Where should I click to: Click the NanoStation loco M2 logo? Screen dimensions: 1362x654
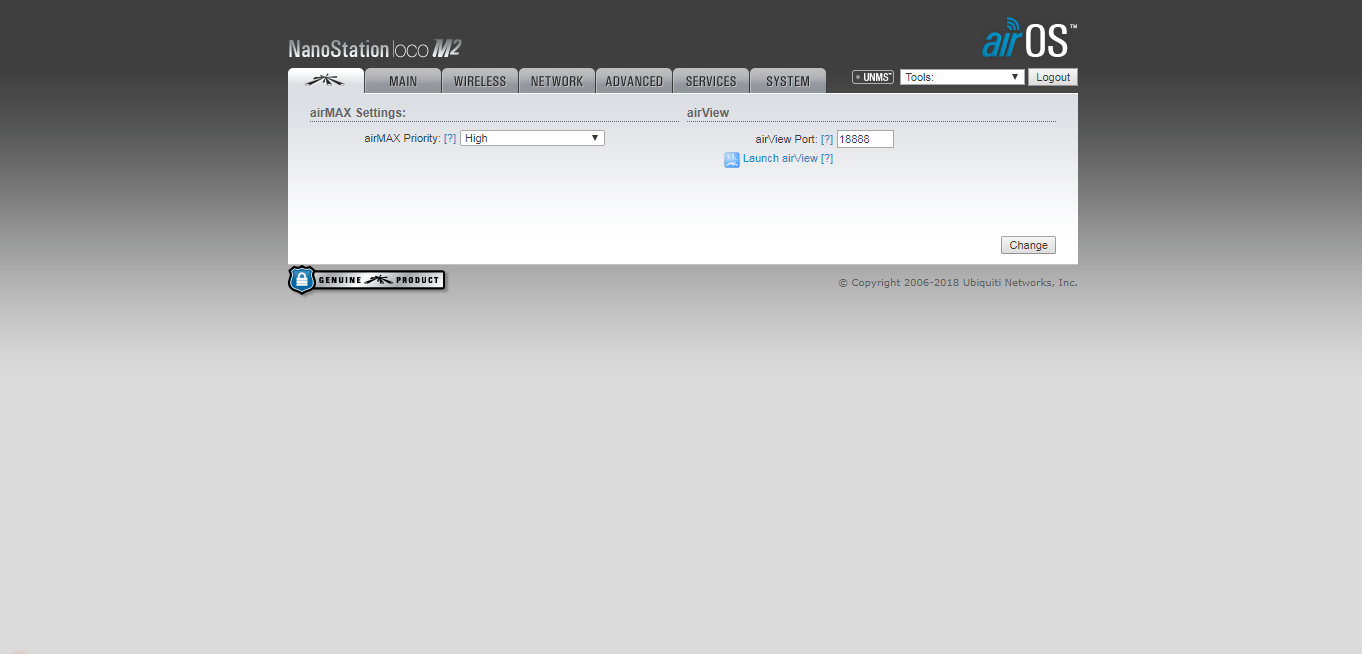point(375,48)
